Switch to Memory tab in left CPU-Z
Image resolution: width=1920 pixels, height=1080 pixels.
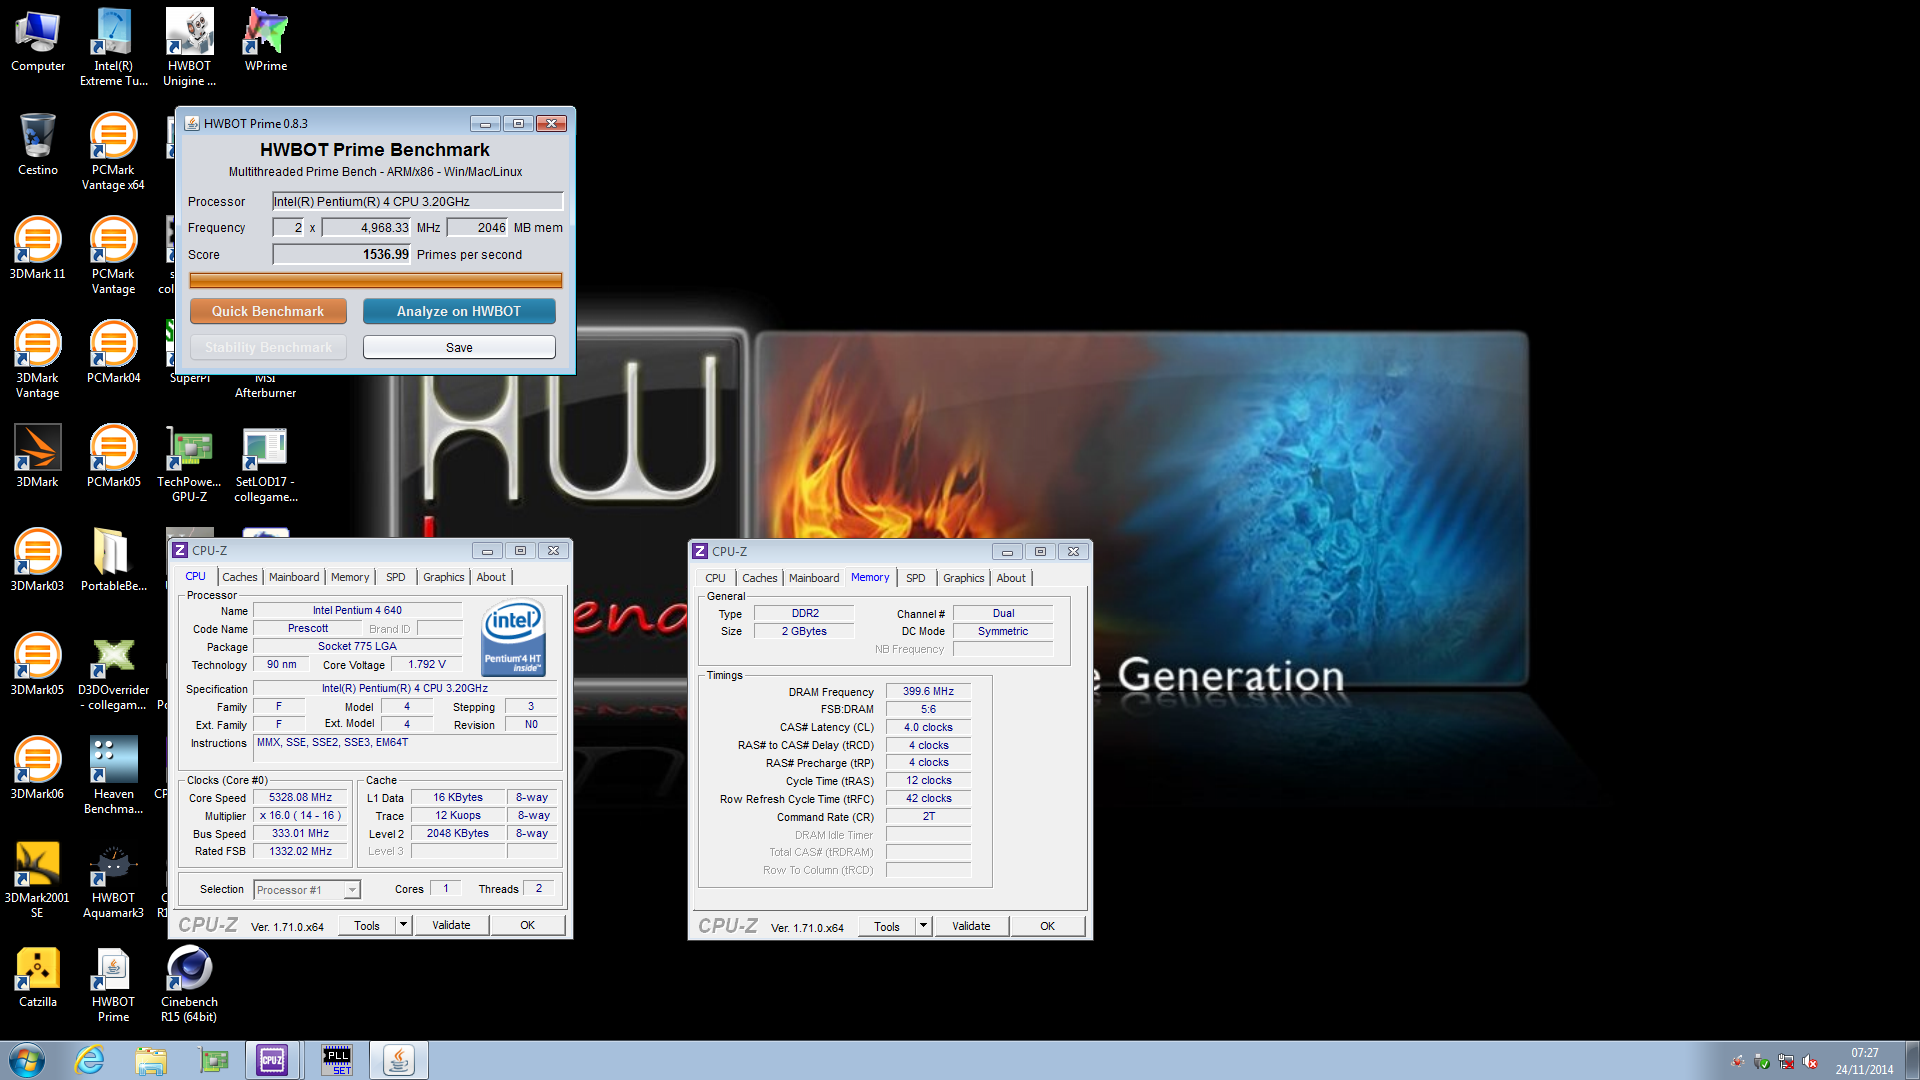[350, 577]
